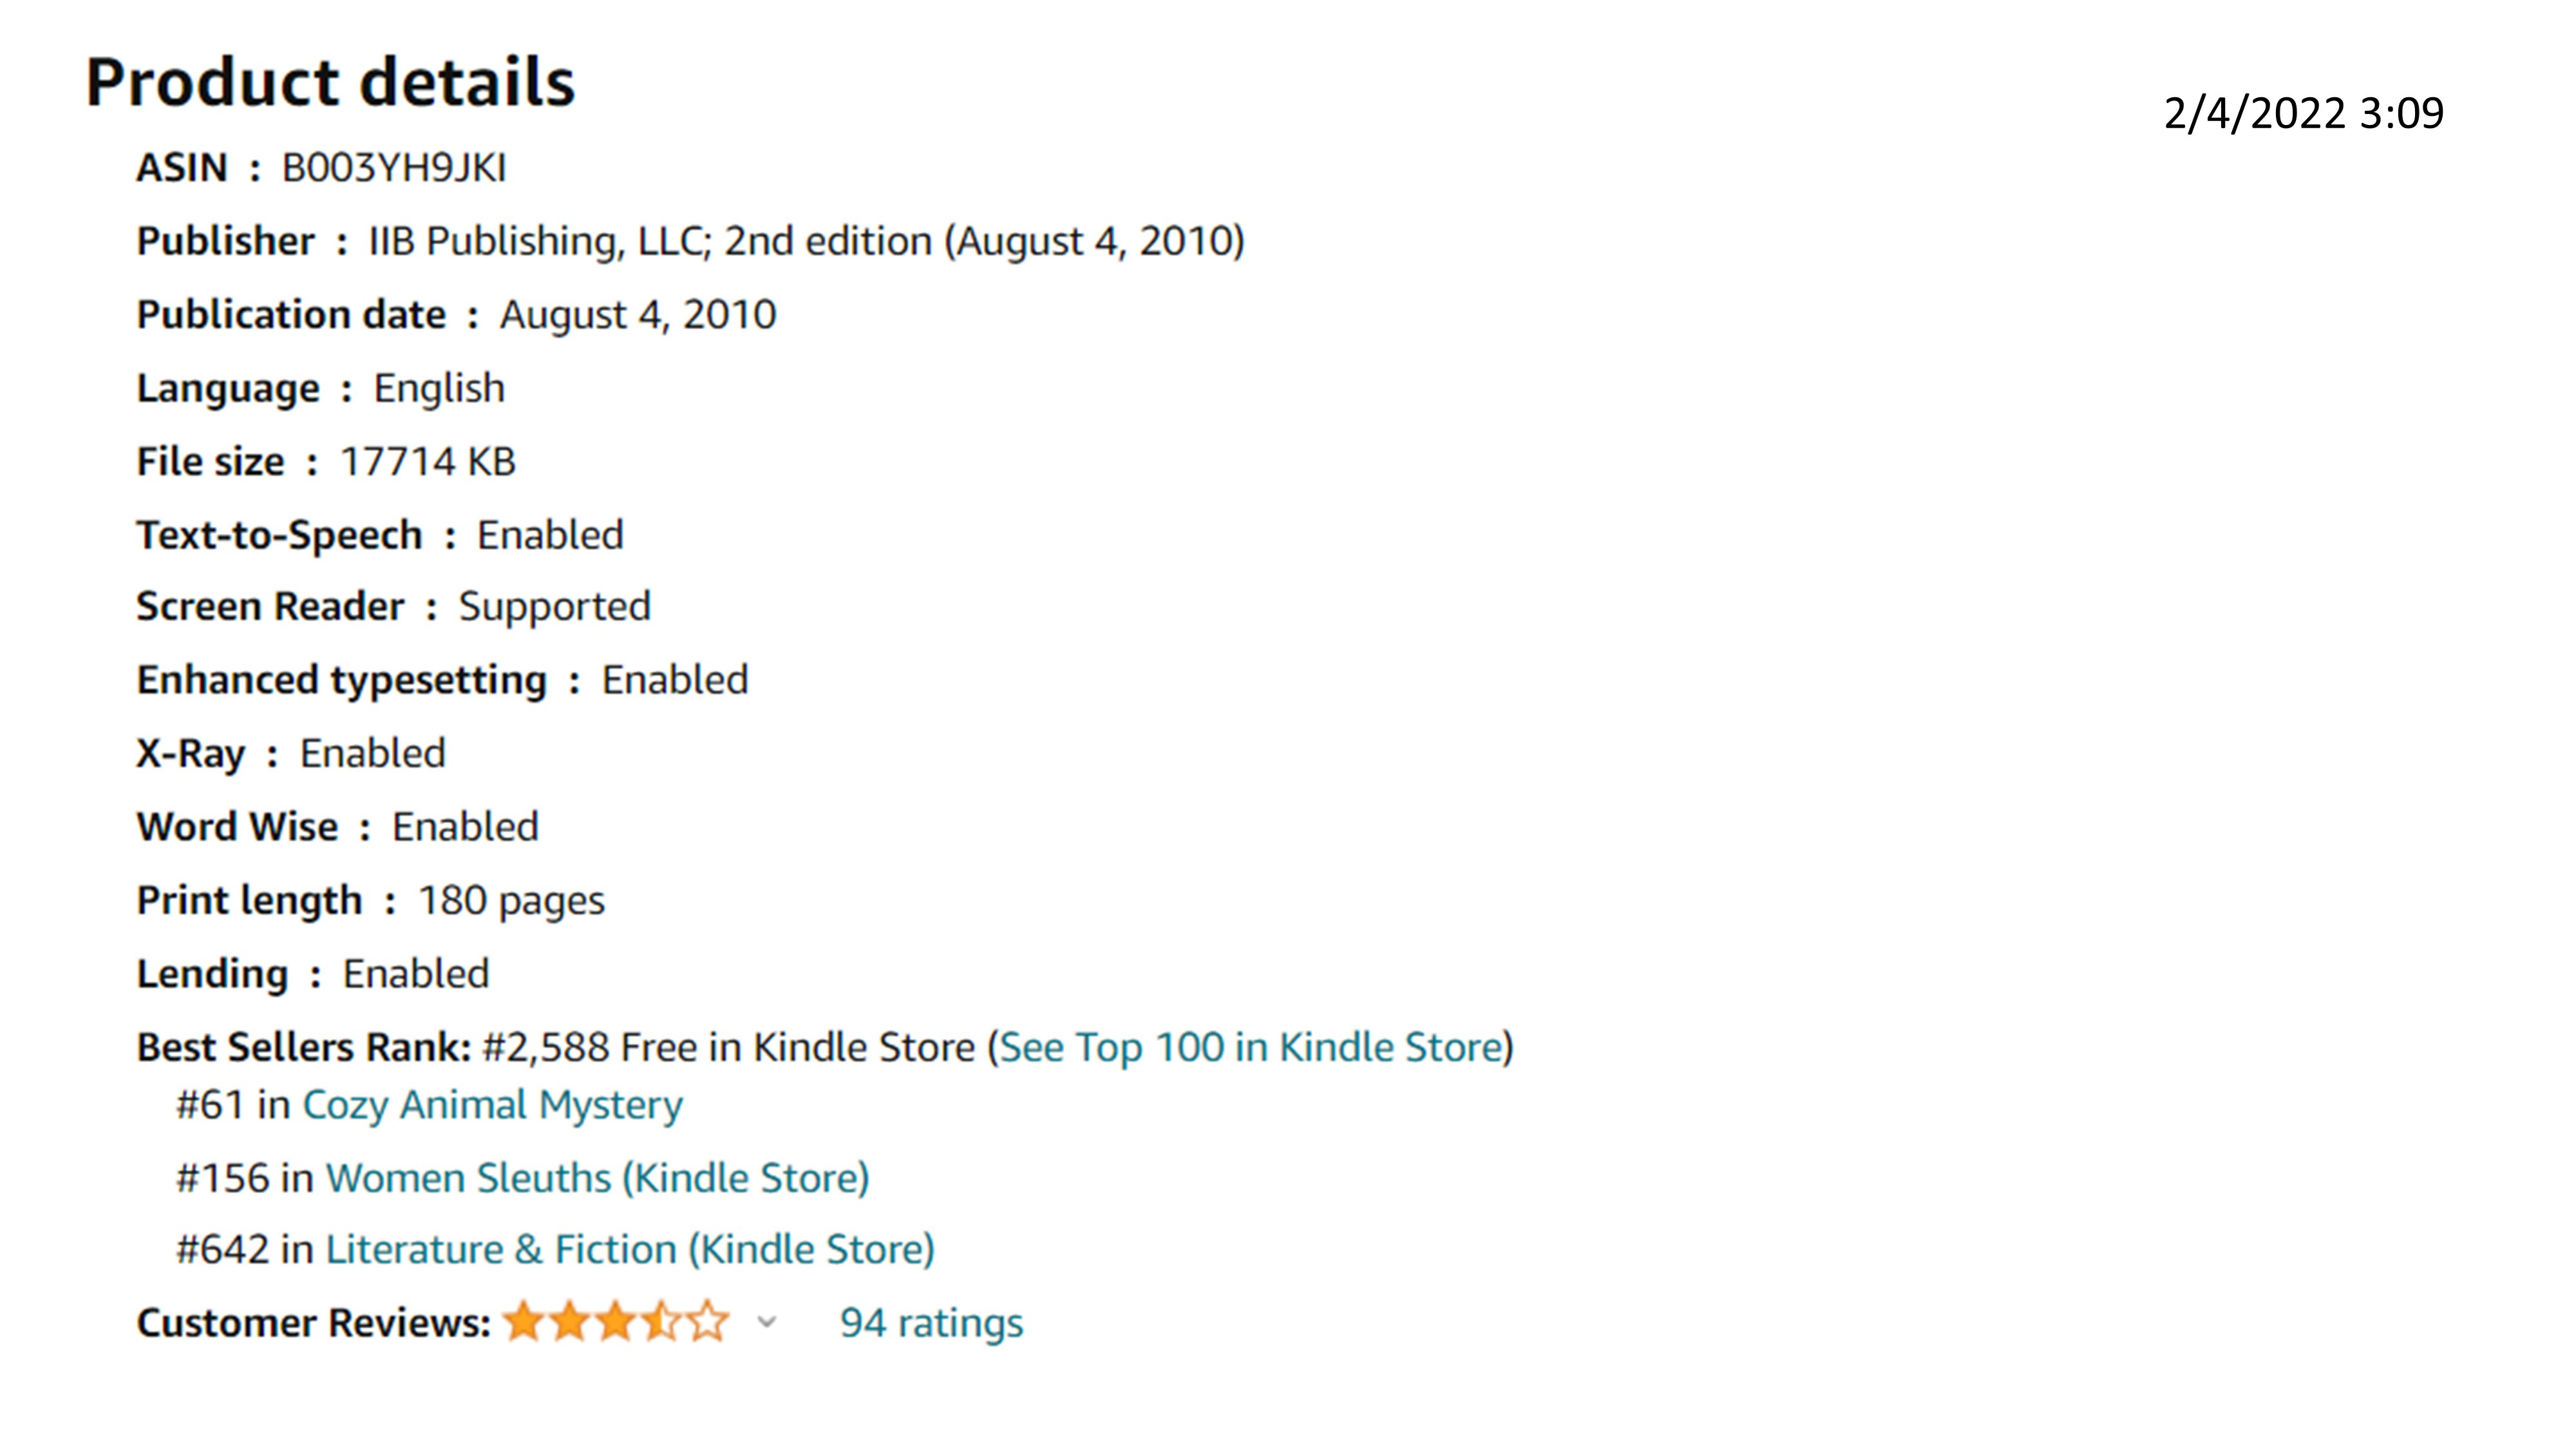Open See Top 100 in Kindle Store
This screenshot has height=1449, width=2576.
tap(1254, 1047)
